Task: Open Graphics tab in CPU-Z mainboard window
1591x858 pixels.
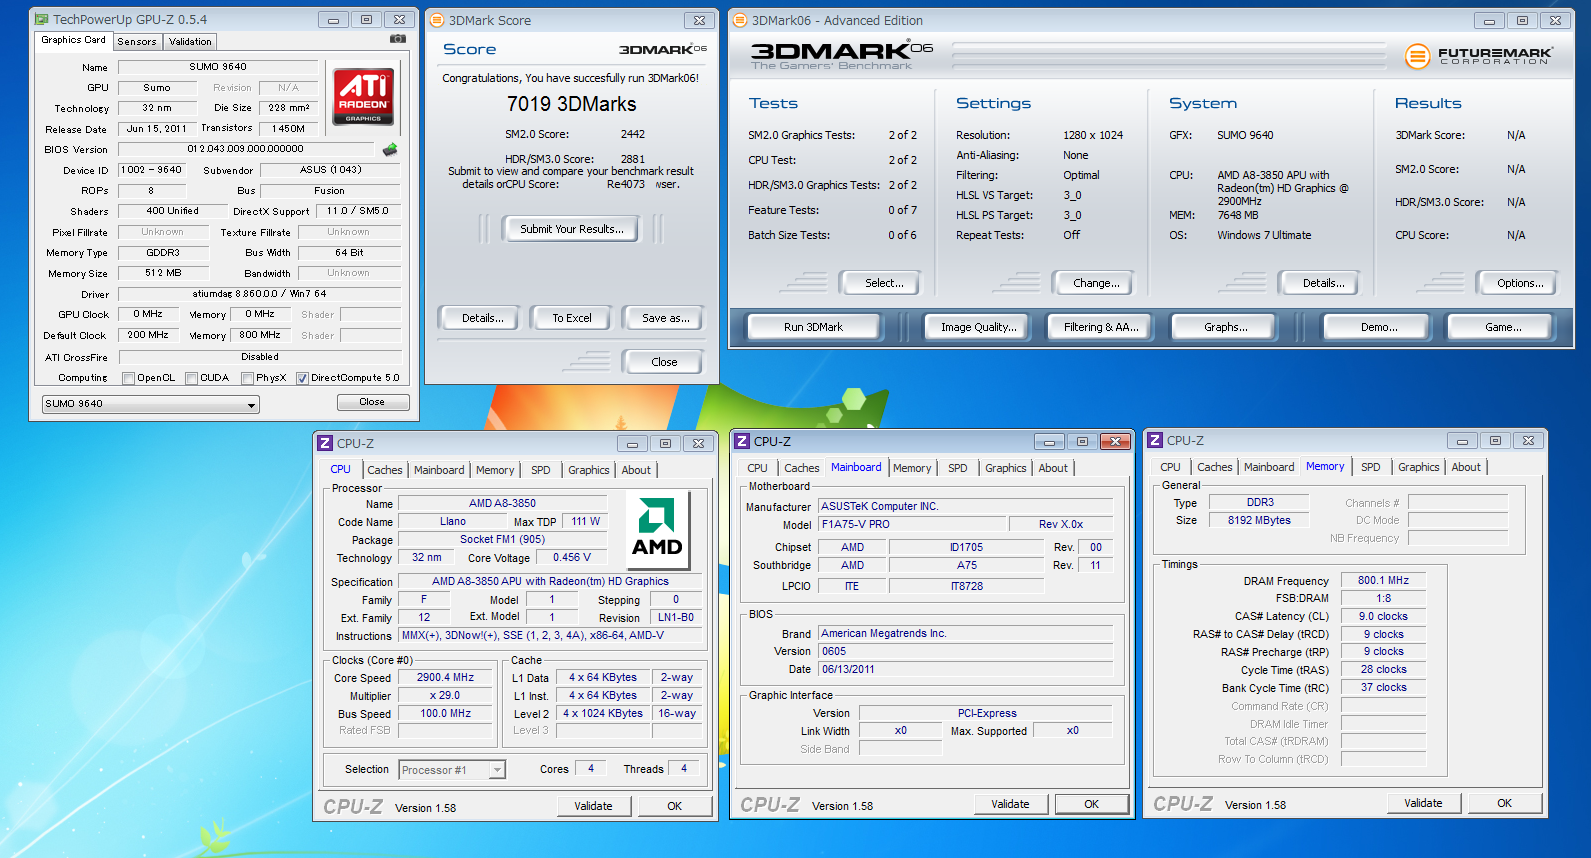Action: point(1006,468)
